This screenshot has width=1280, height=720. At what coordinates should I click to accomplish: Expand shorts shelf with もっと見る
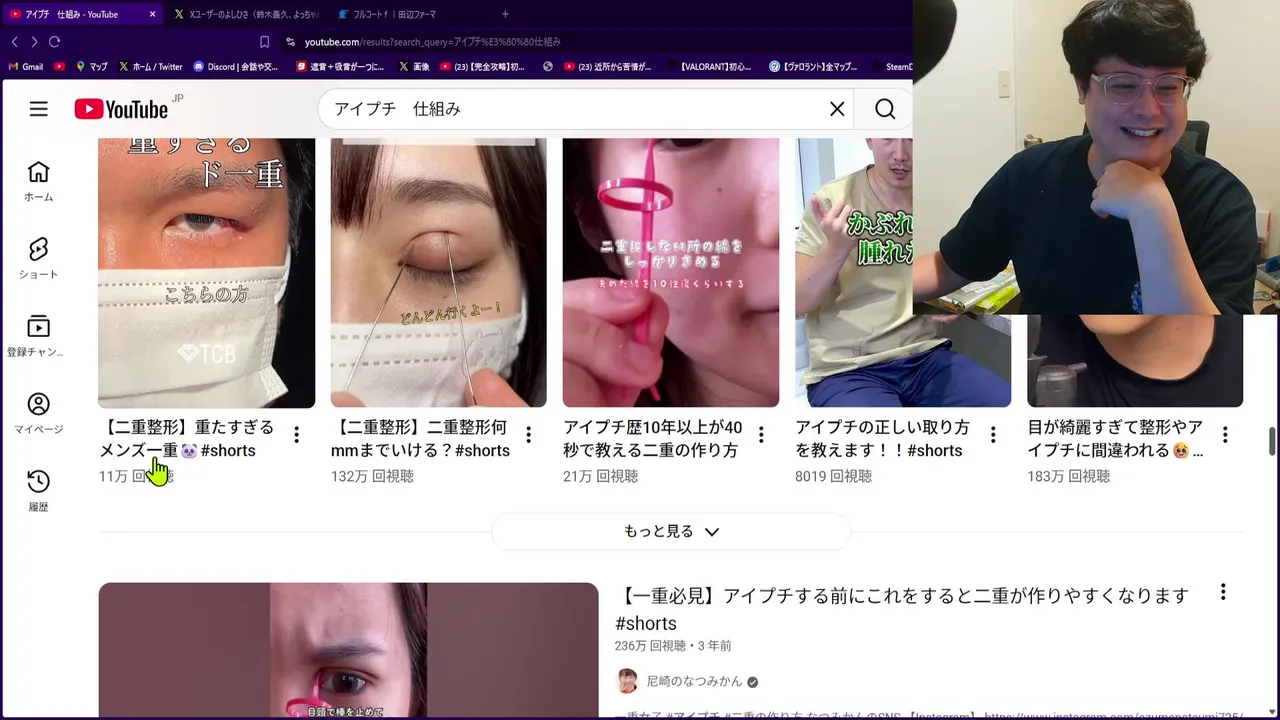671,531
